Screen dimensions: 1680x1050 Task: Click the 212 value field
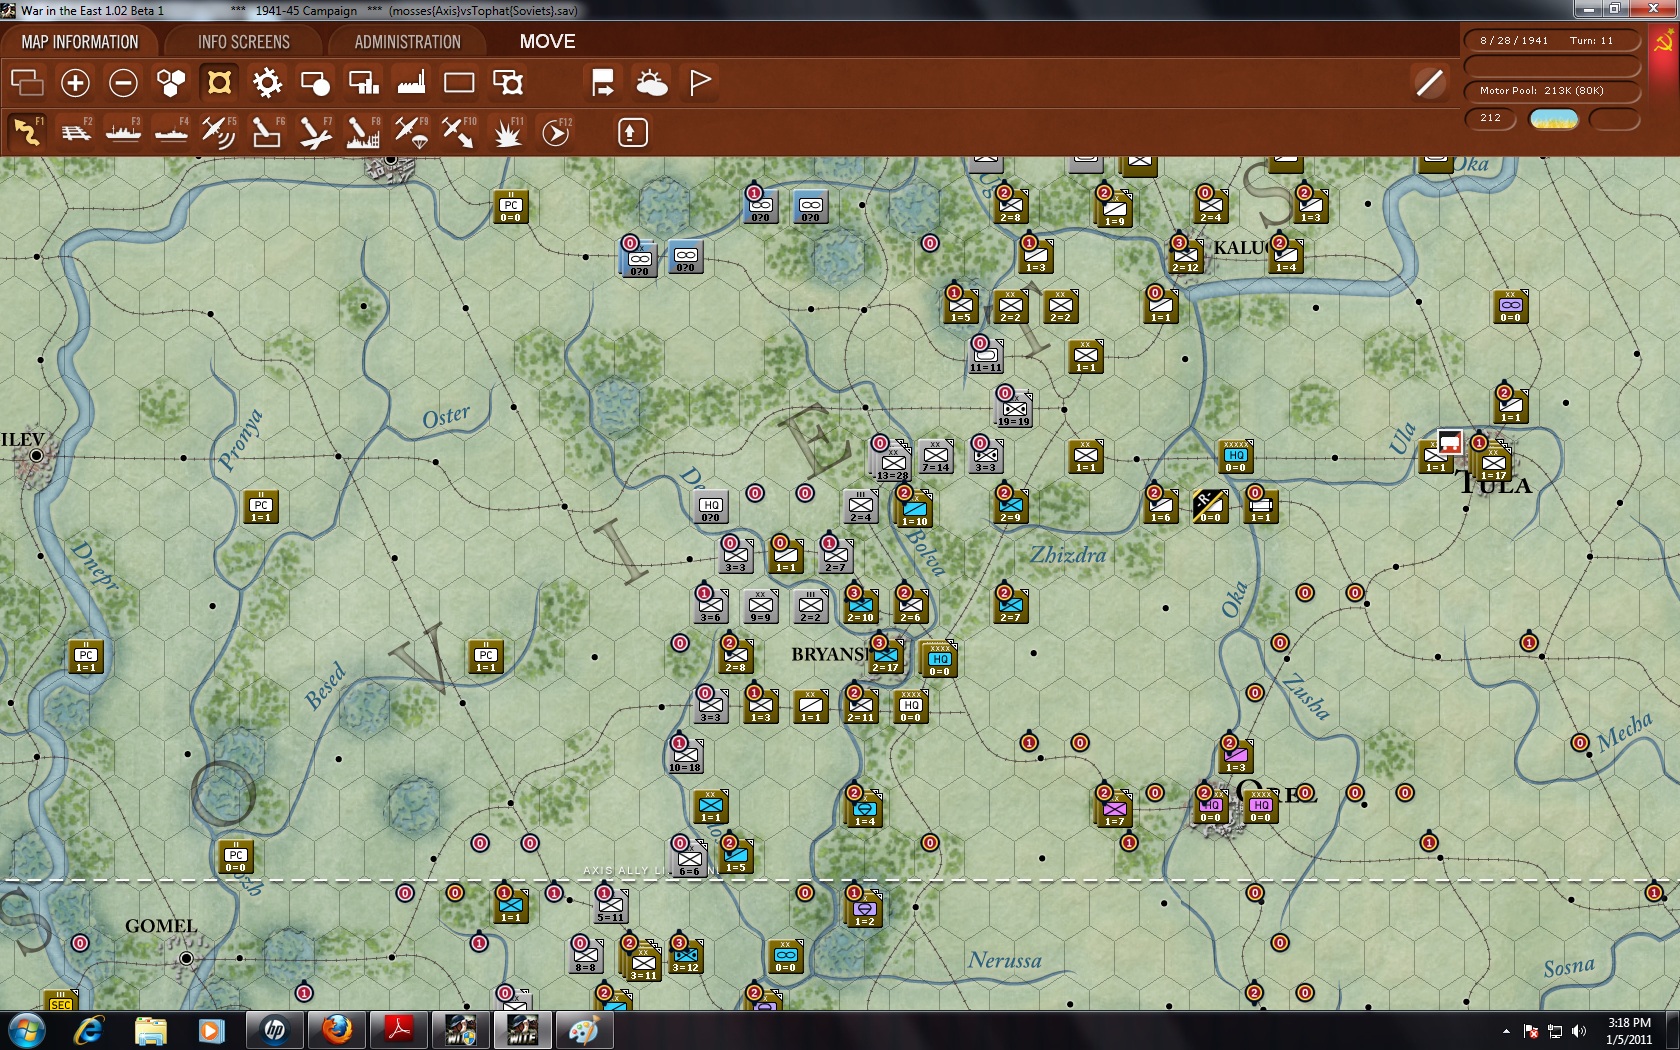pos(1491,118)
